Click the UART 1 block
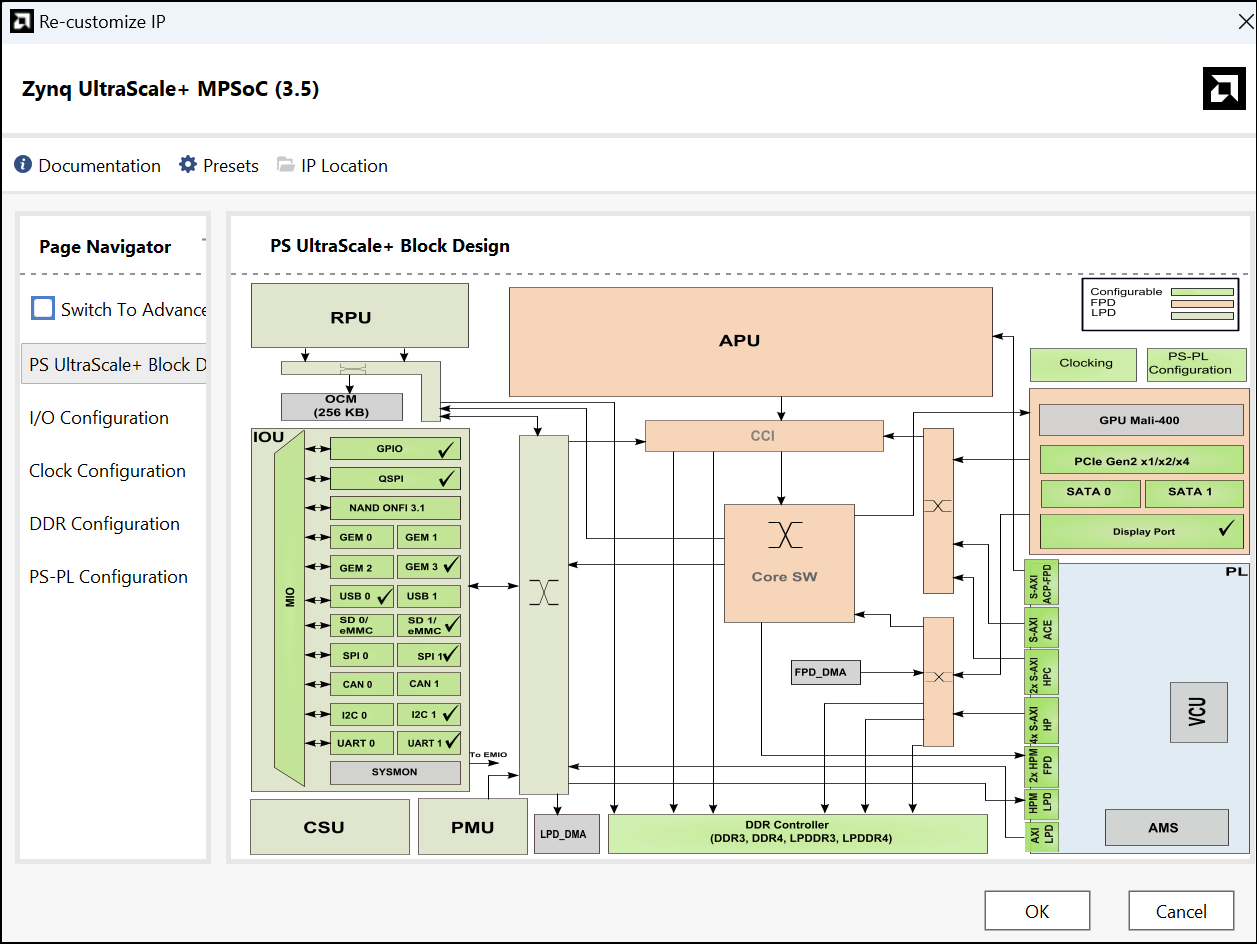This screenshot has height=944, width=1257. pos(429,743)
